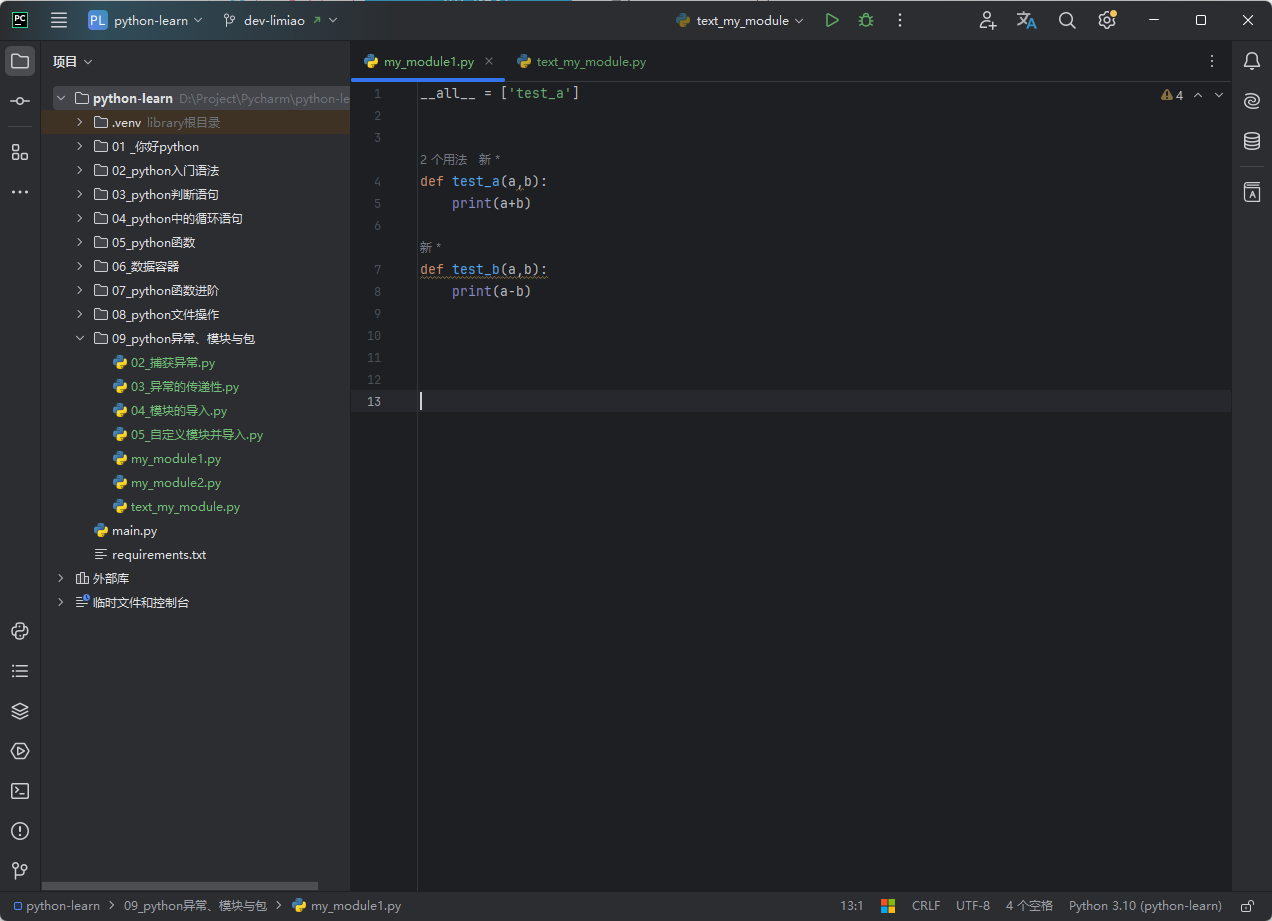Expand the .venv folder chevron
1272x921 pixels.
[80, 122]
